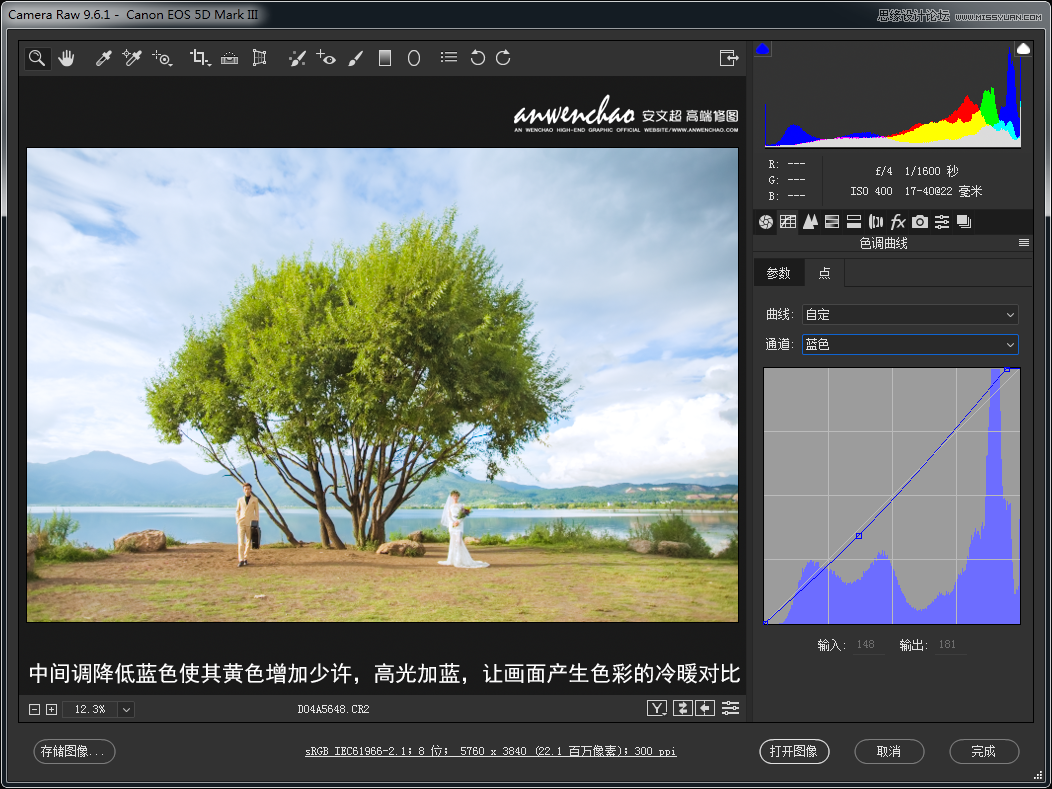Select the Transform tool
The width and height of the screenshot is (1052, 789).
[259, 58]
